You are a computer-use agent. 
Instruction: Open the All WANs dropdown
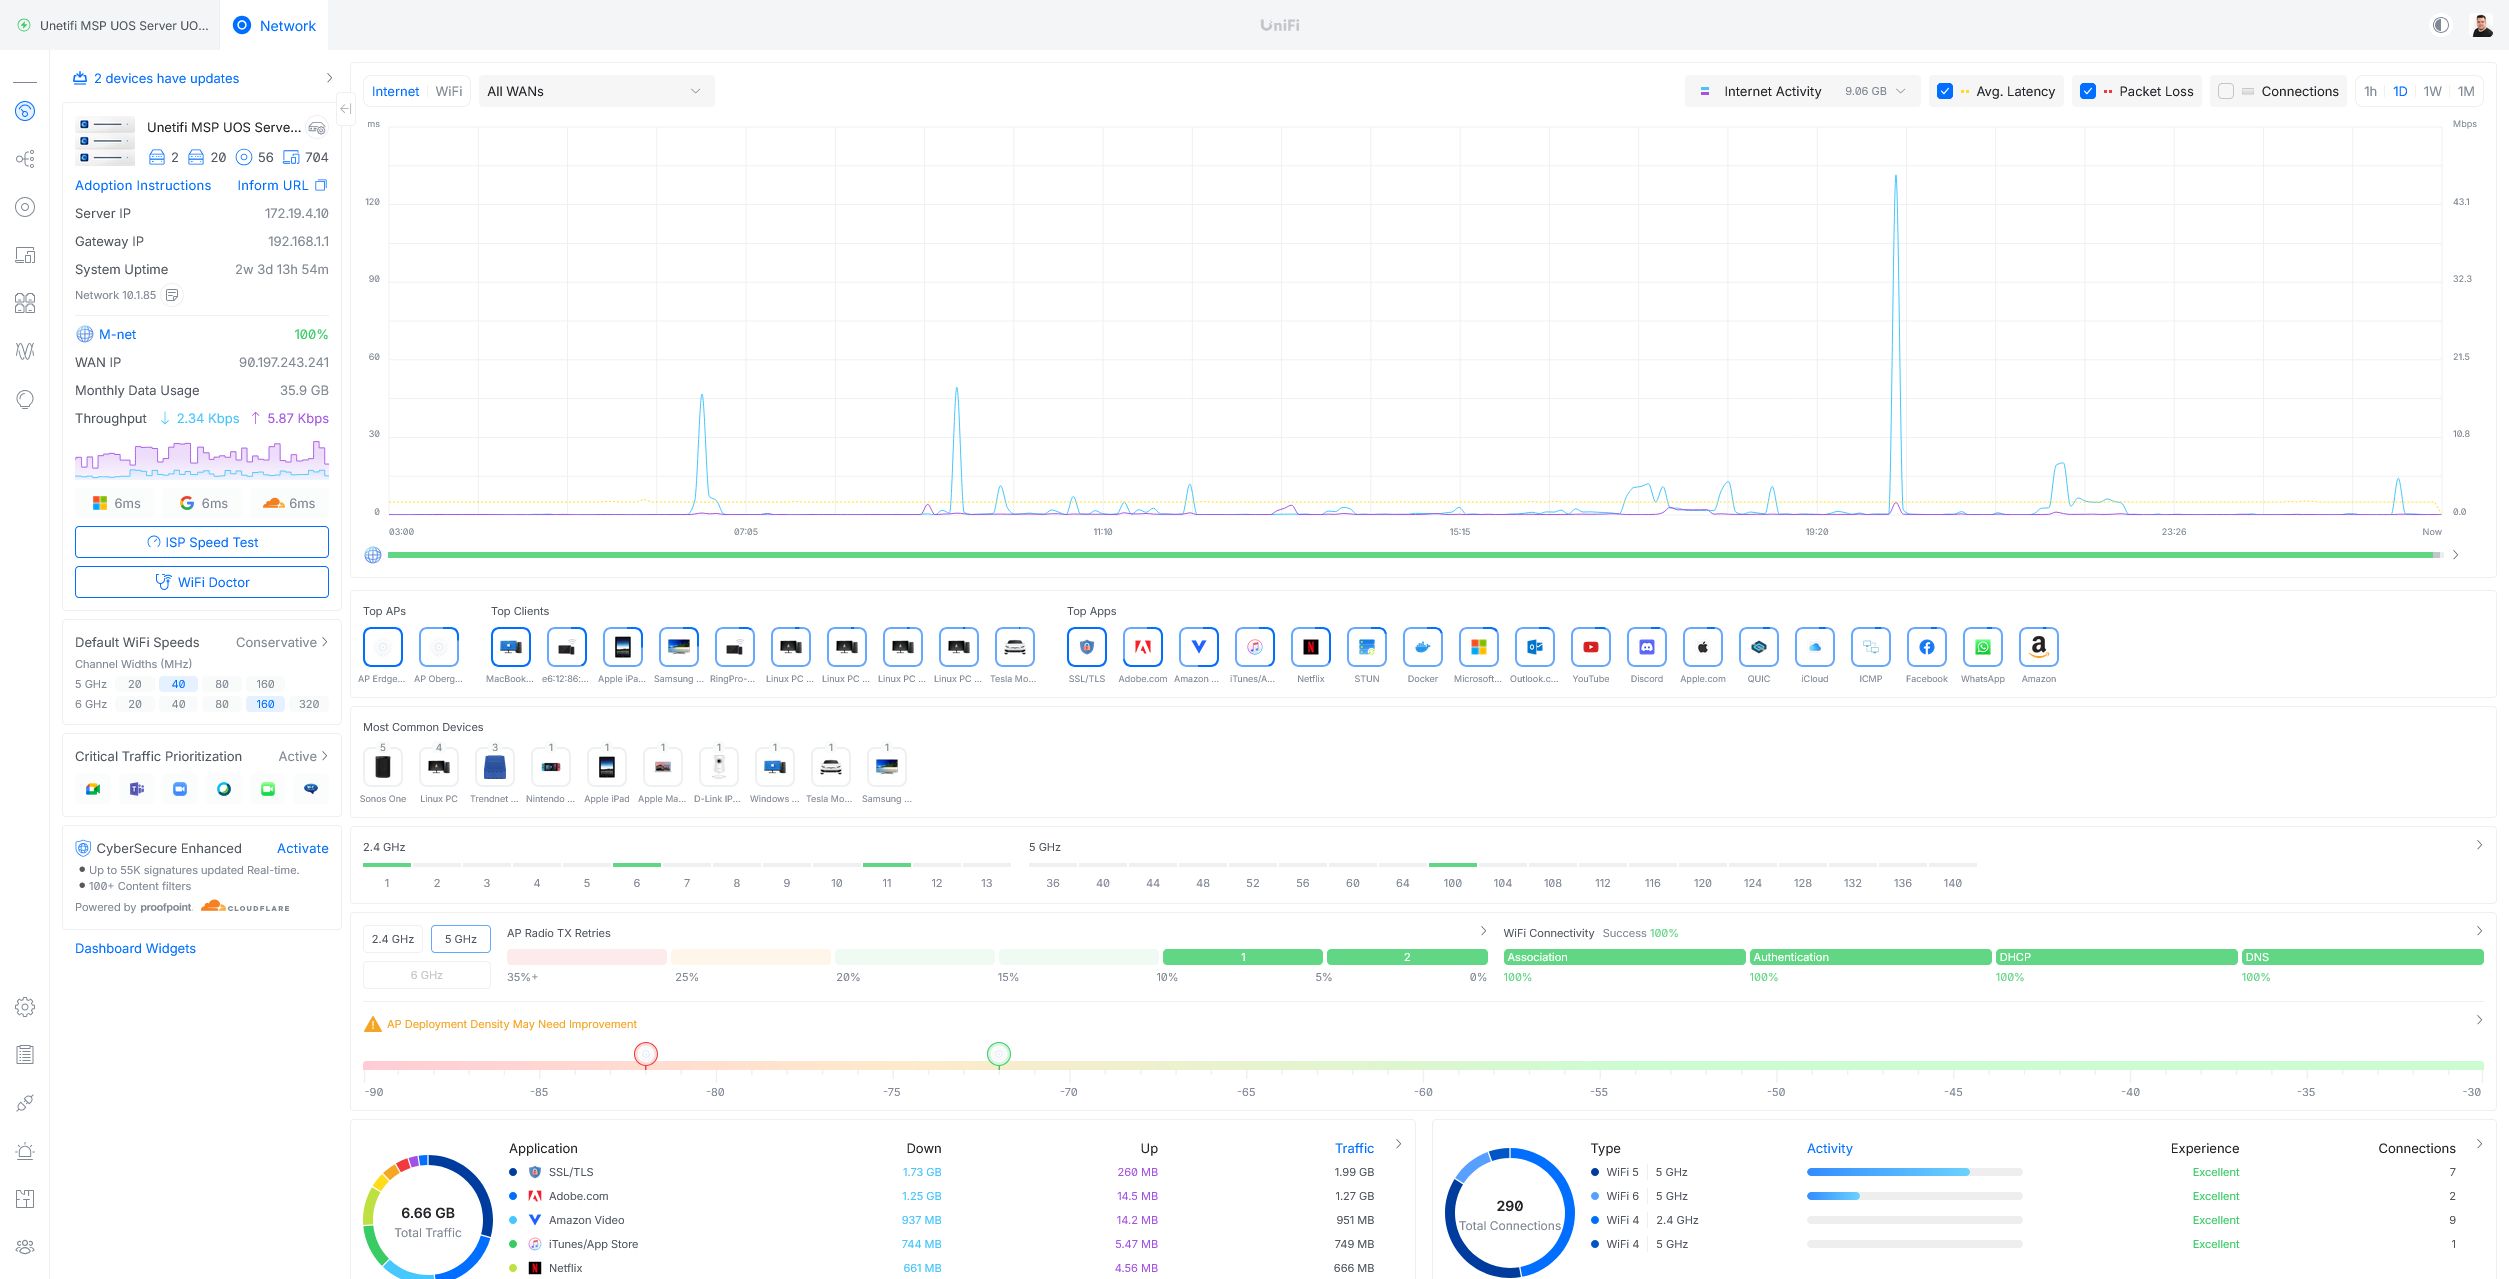tap(595, 91)
